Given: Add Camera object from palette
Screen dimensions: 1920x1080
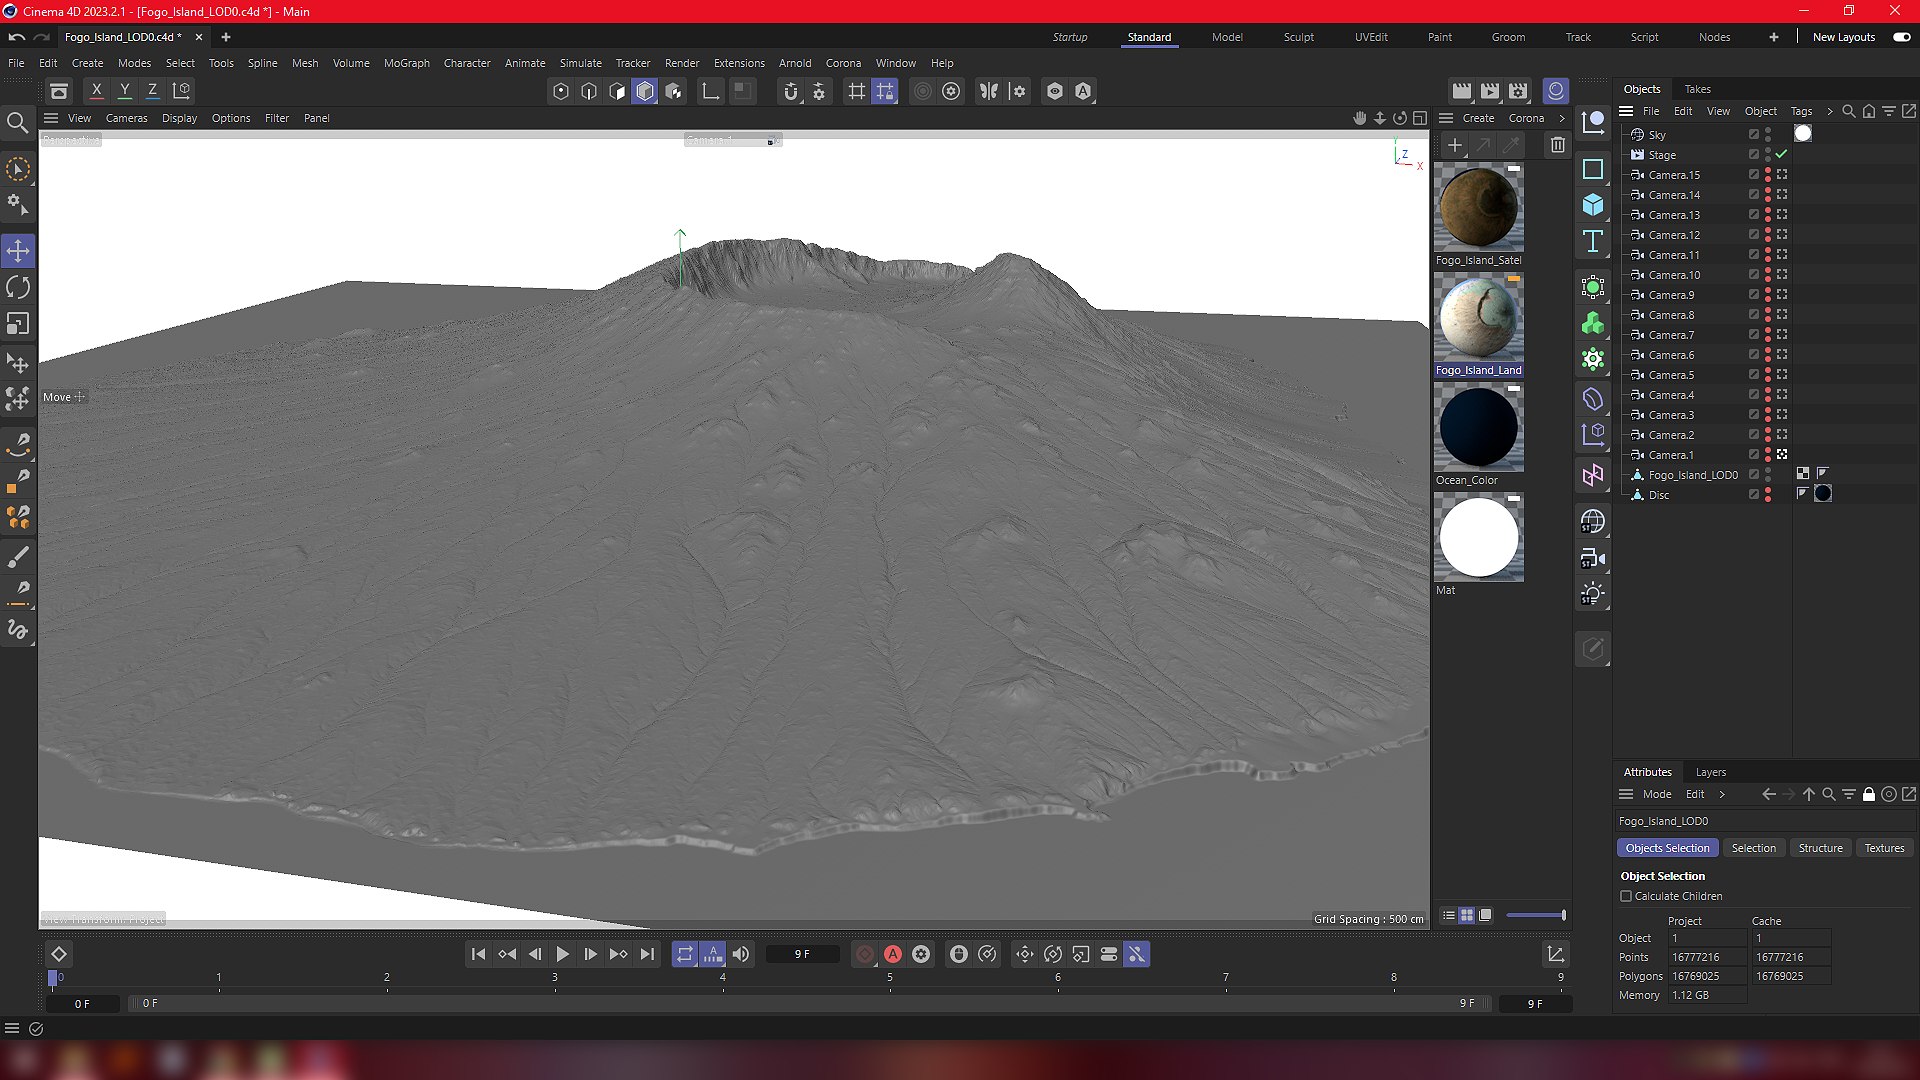Looking at the screenshot, I should click(x=1593, y=558).
